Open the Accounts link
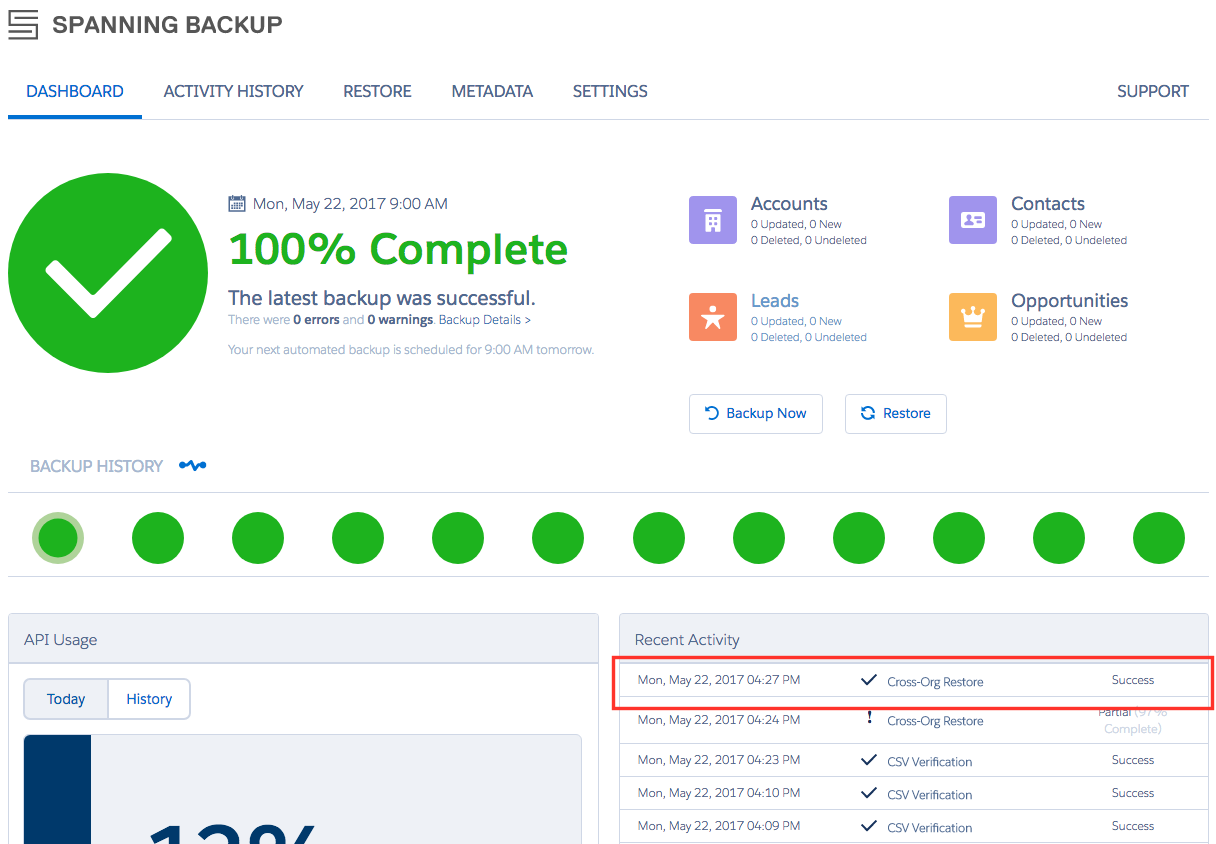The image size is (1216, 844). click(x=789, y=204)
